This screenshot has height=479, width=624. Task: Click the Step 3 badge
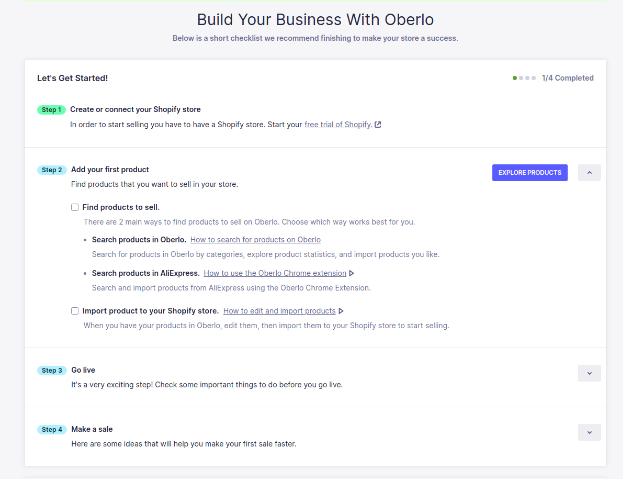click(51, 370)
